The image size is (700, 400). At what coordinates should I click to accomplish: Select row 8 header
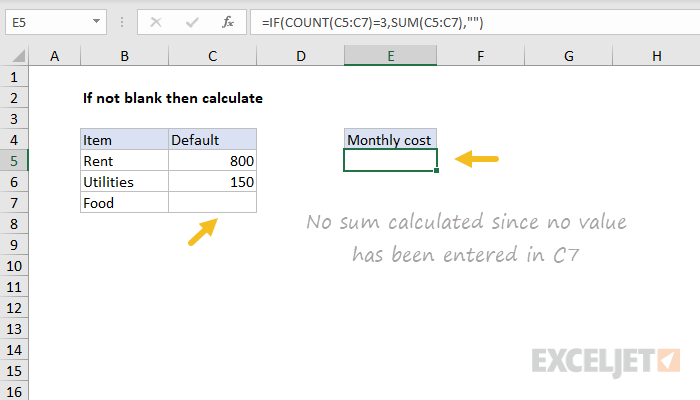[14, 224]
